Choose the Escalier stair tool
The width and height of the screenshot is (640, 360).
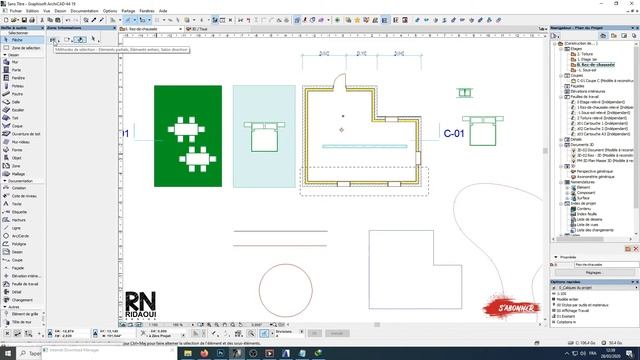tap(22, 110)
